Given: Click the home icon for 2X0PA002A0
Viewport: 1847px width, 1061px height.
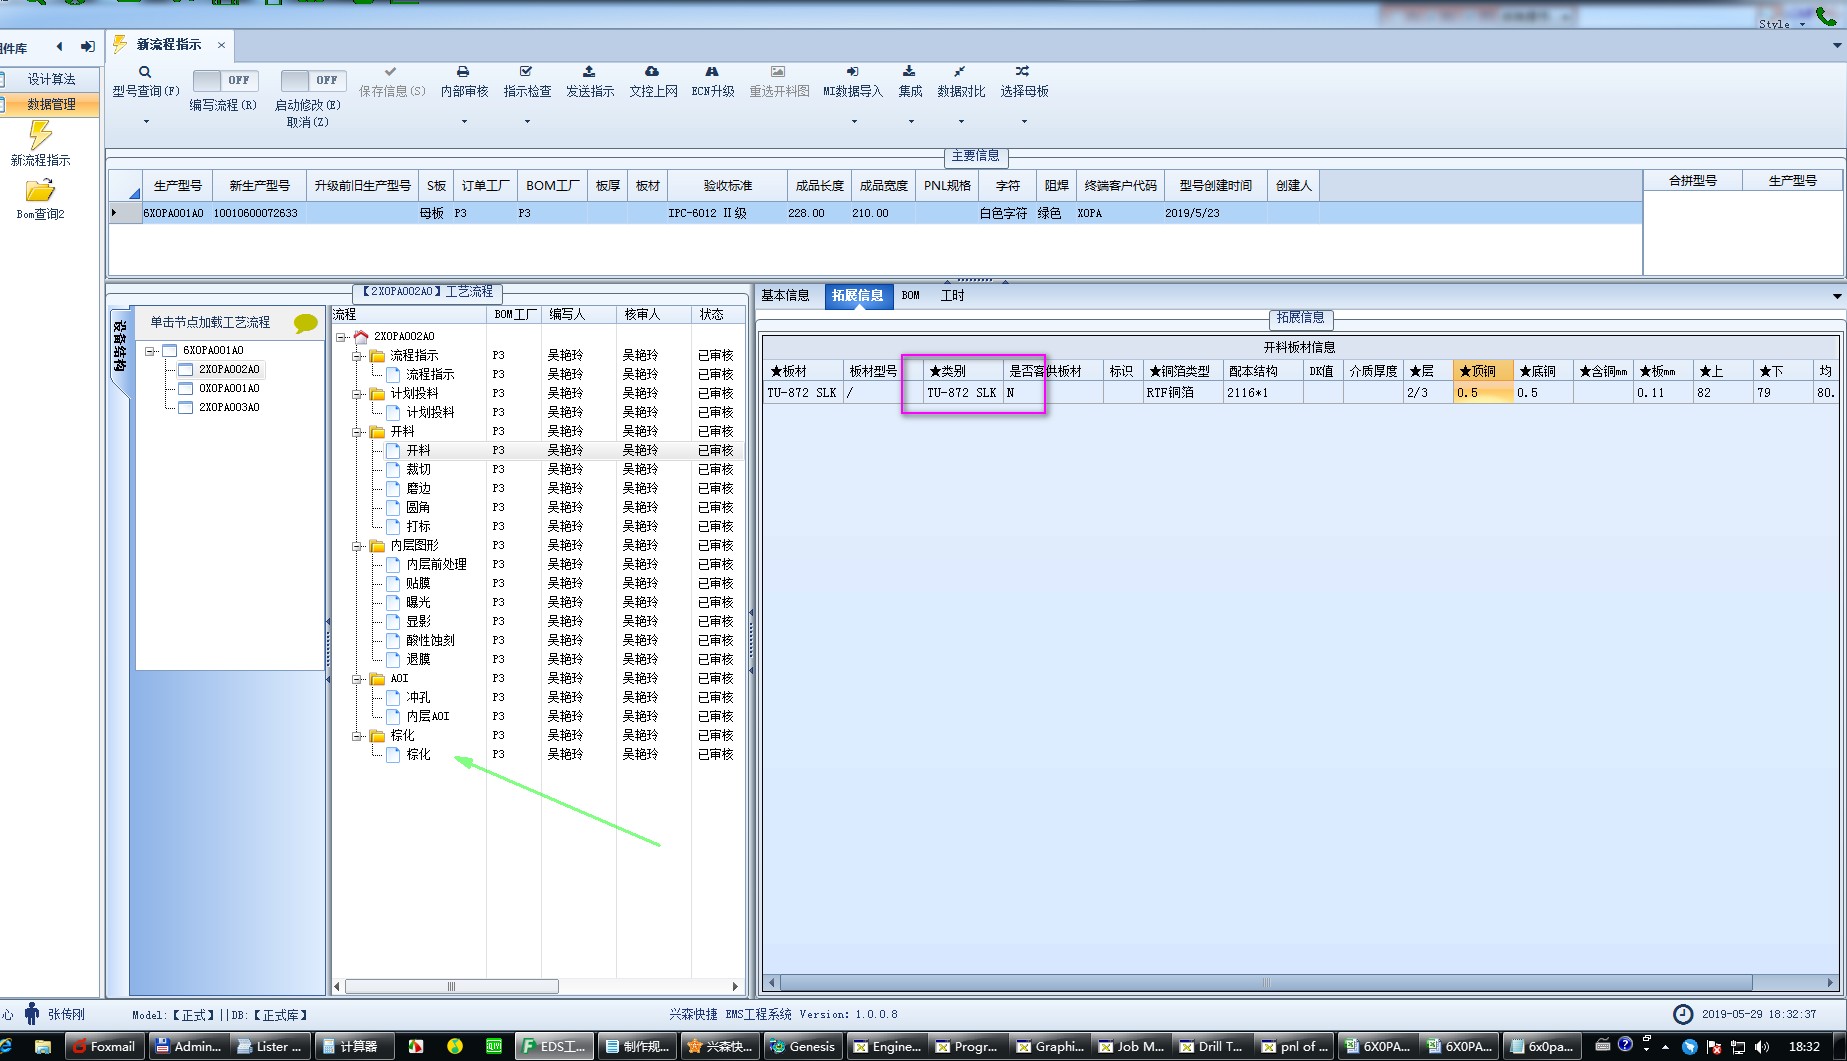Looking at the screenshot, I should tap(361, 336).
